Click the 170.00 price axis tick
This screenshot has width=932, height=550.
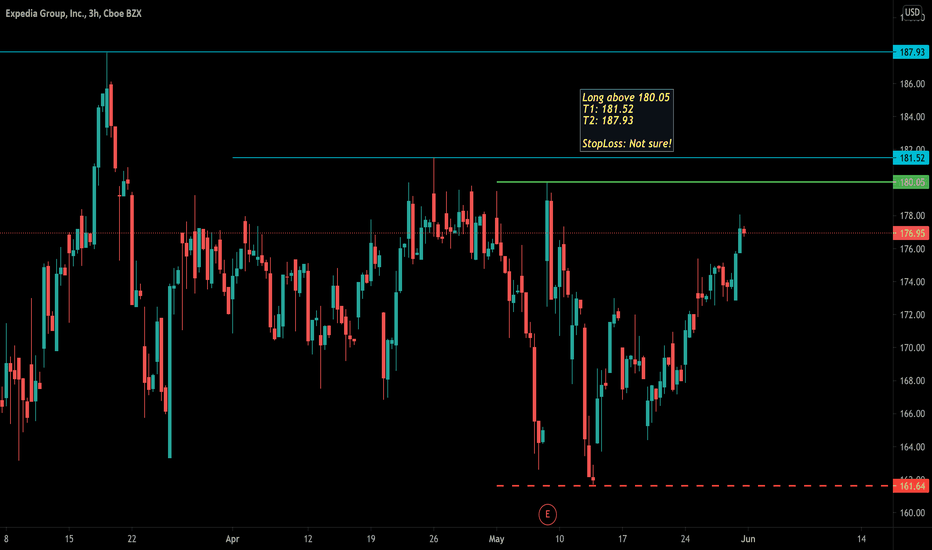[x=912, y=347]
